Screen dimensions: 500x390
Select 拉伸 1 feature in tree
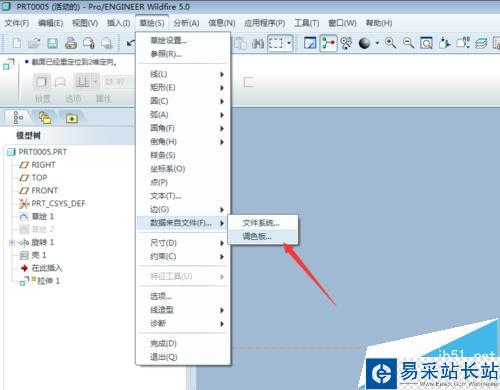coord(48,281)
